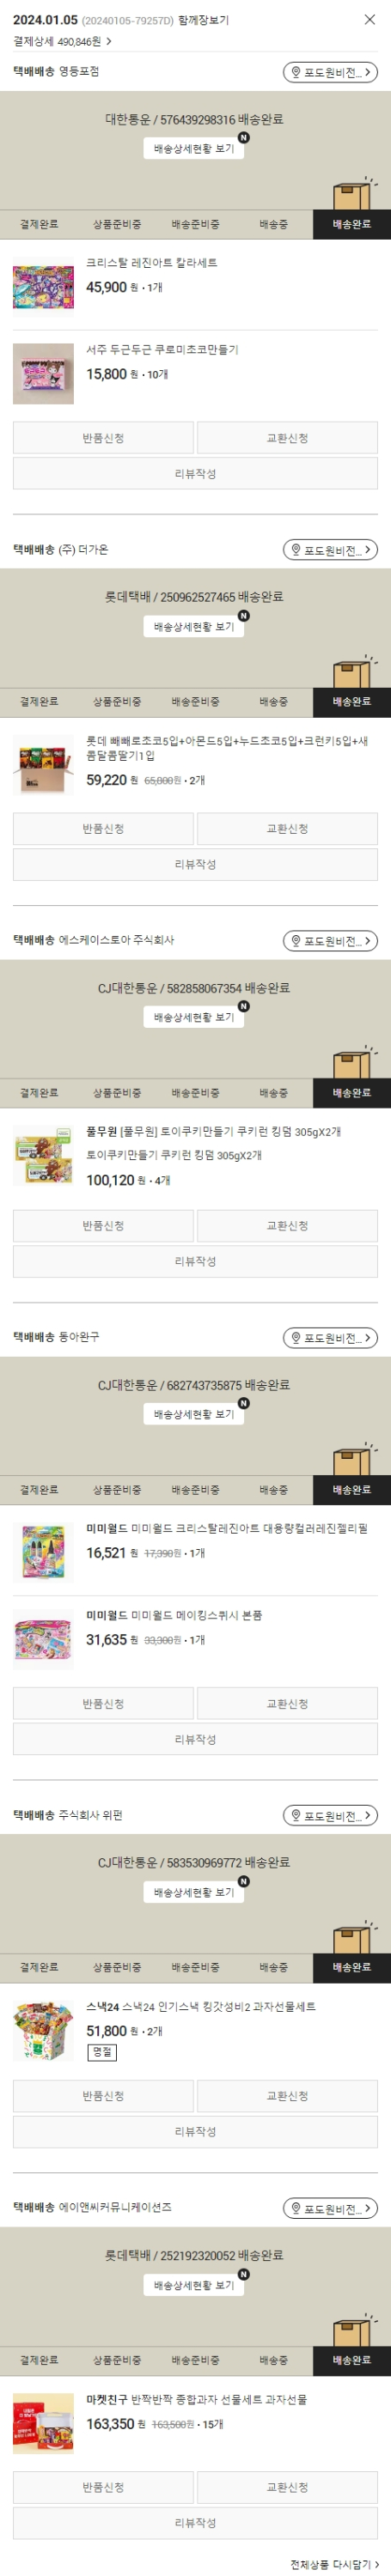Open 포도원비전 address pin for 에스케이스토아 shipment
Viewport: 391px width, 2576px height.
pyautogui.click(x=330, y=941)
